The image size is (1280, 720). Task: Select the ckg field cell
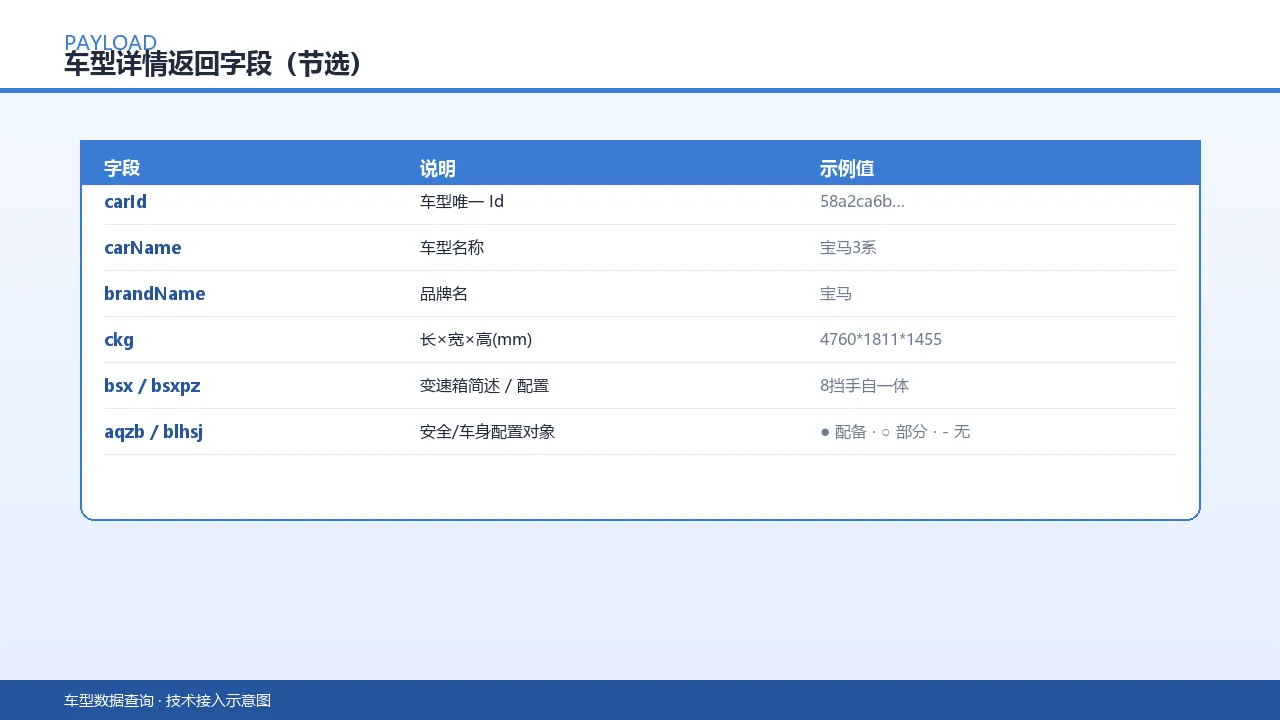tap(119, 340)
